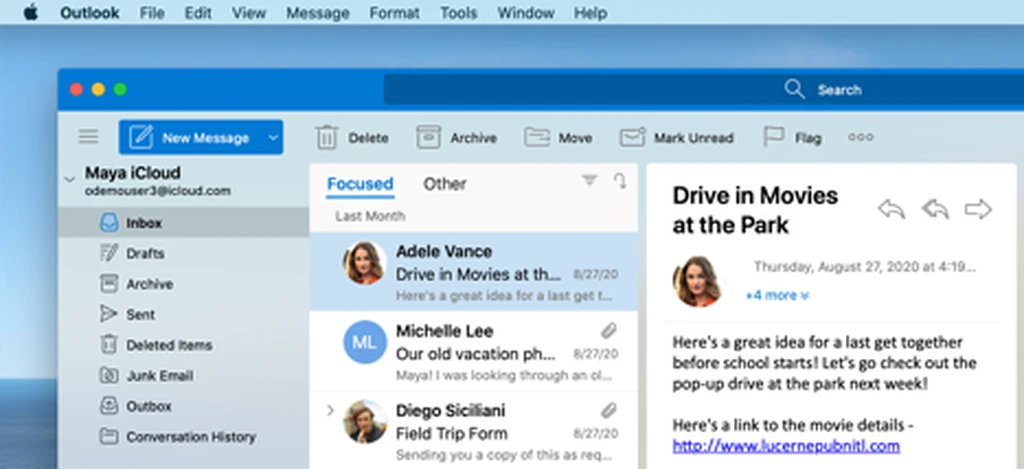Open the Edit menu
The height and width of the screenshot is (469, 1024).
tap(198, 12)
